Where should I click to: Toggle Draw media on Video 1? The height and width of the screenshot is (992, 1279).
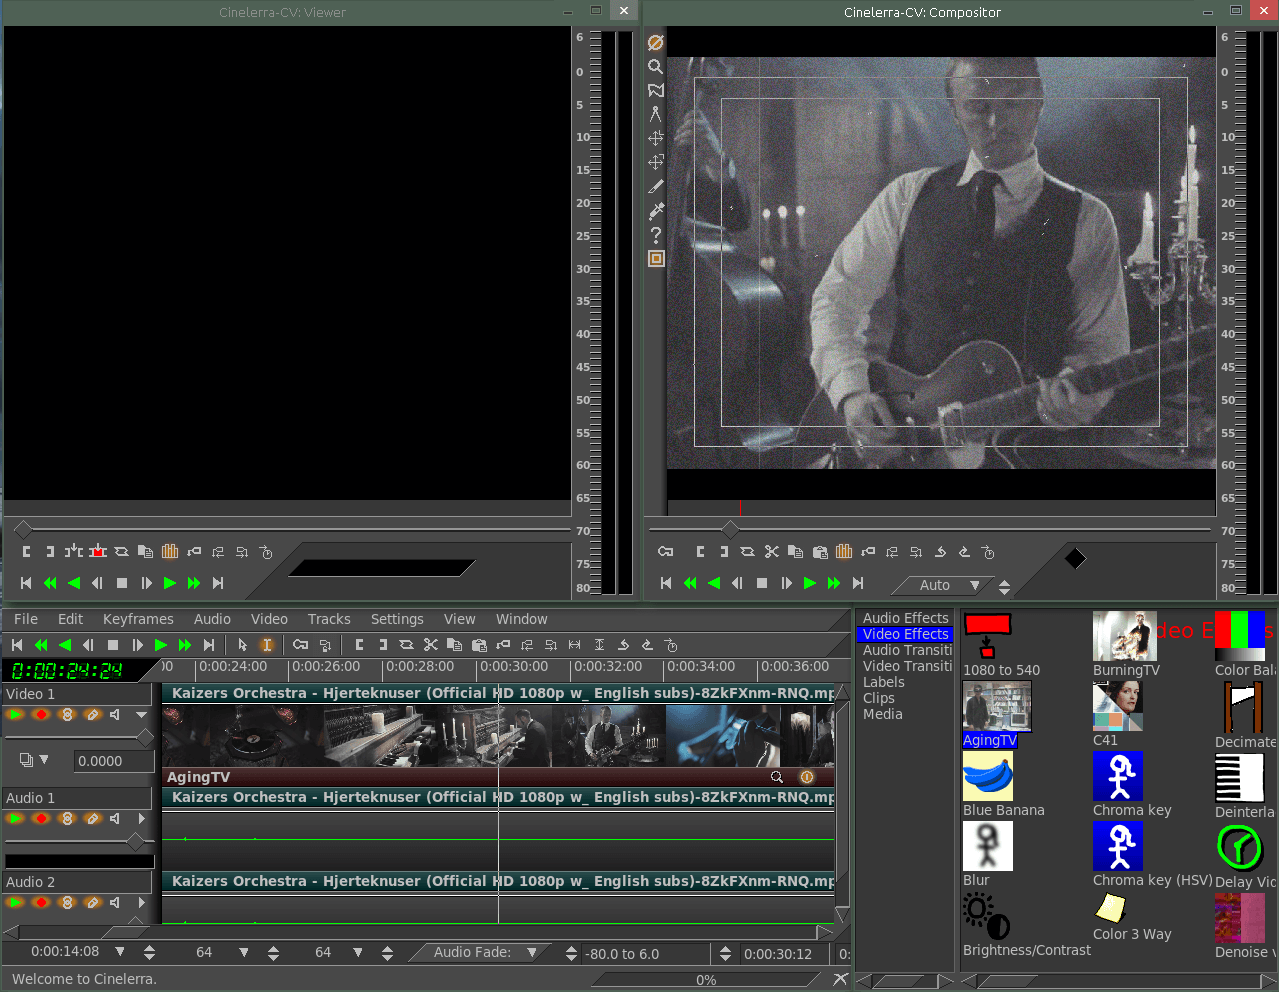pyautogui.click(x=93, y=714)
